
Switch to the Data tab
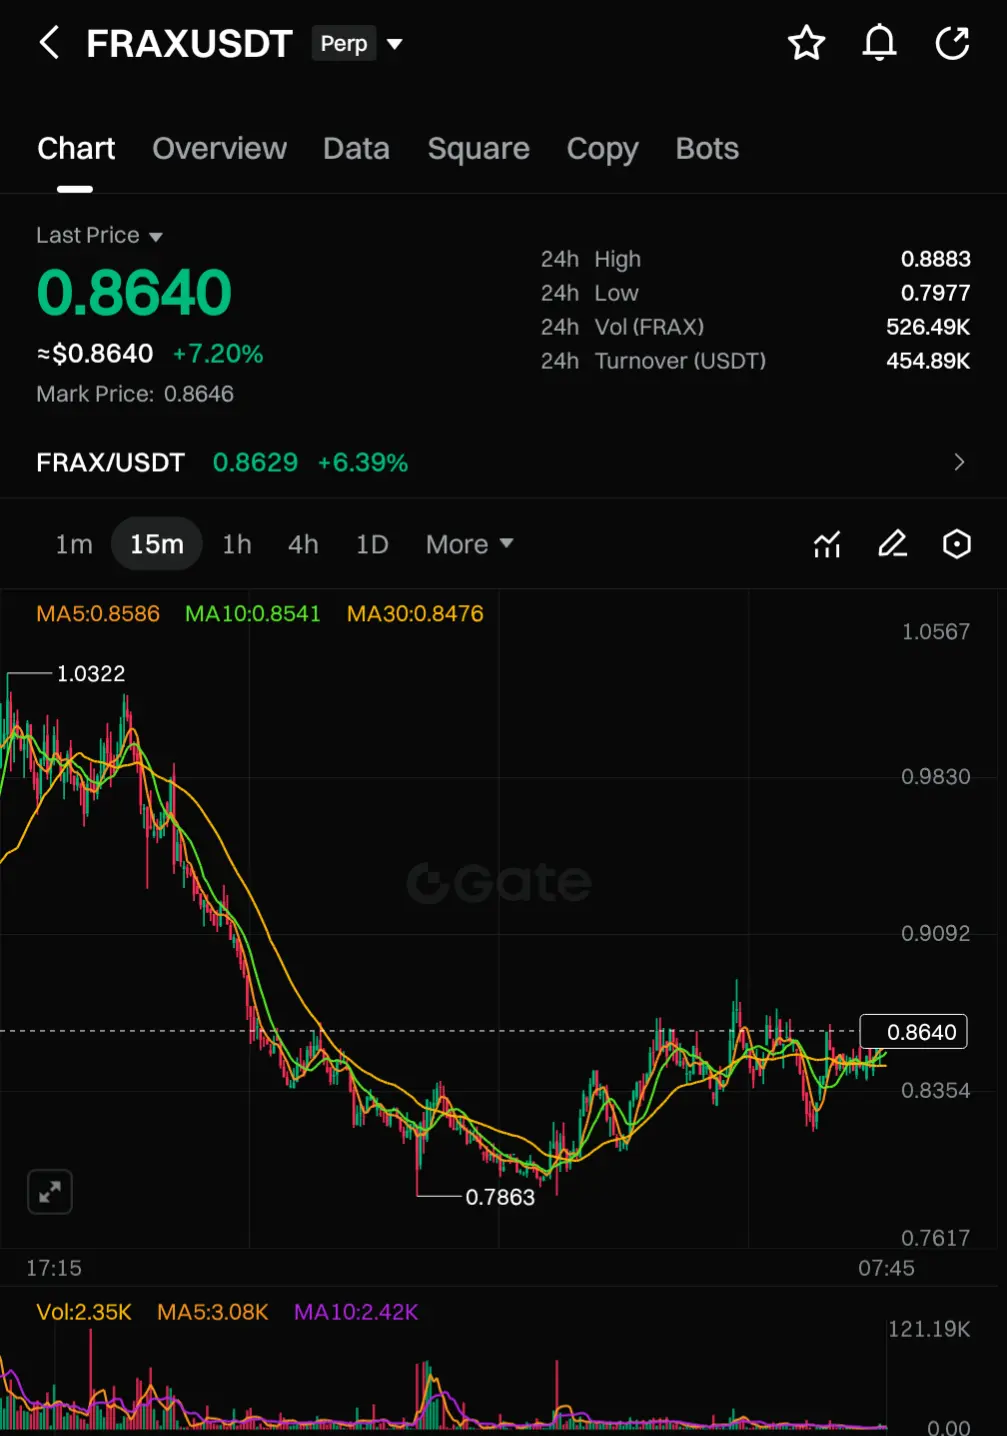point(356,149)
